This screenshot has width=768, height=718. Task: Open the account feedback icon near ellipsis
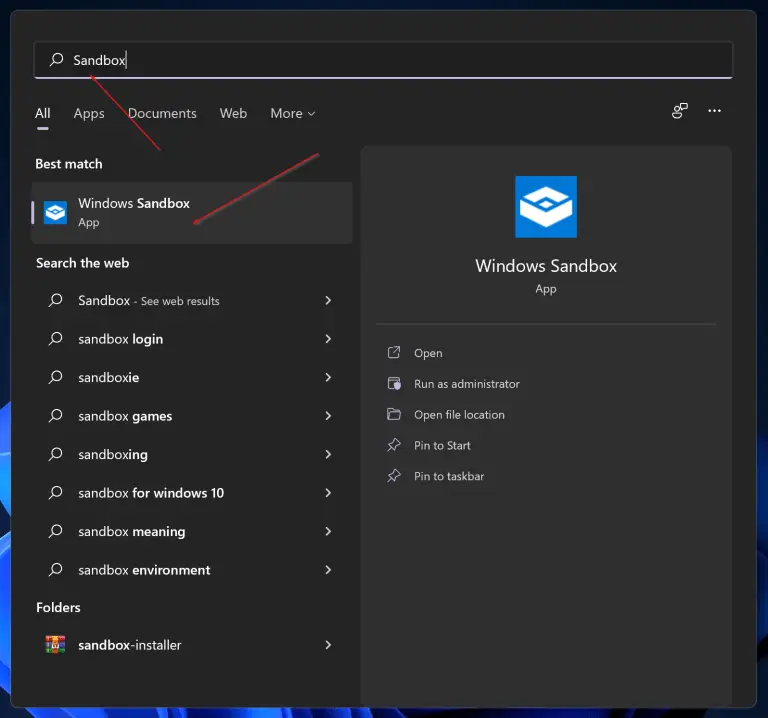(679, 111)
